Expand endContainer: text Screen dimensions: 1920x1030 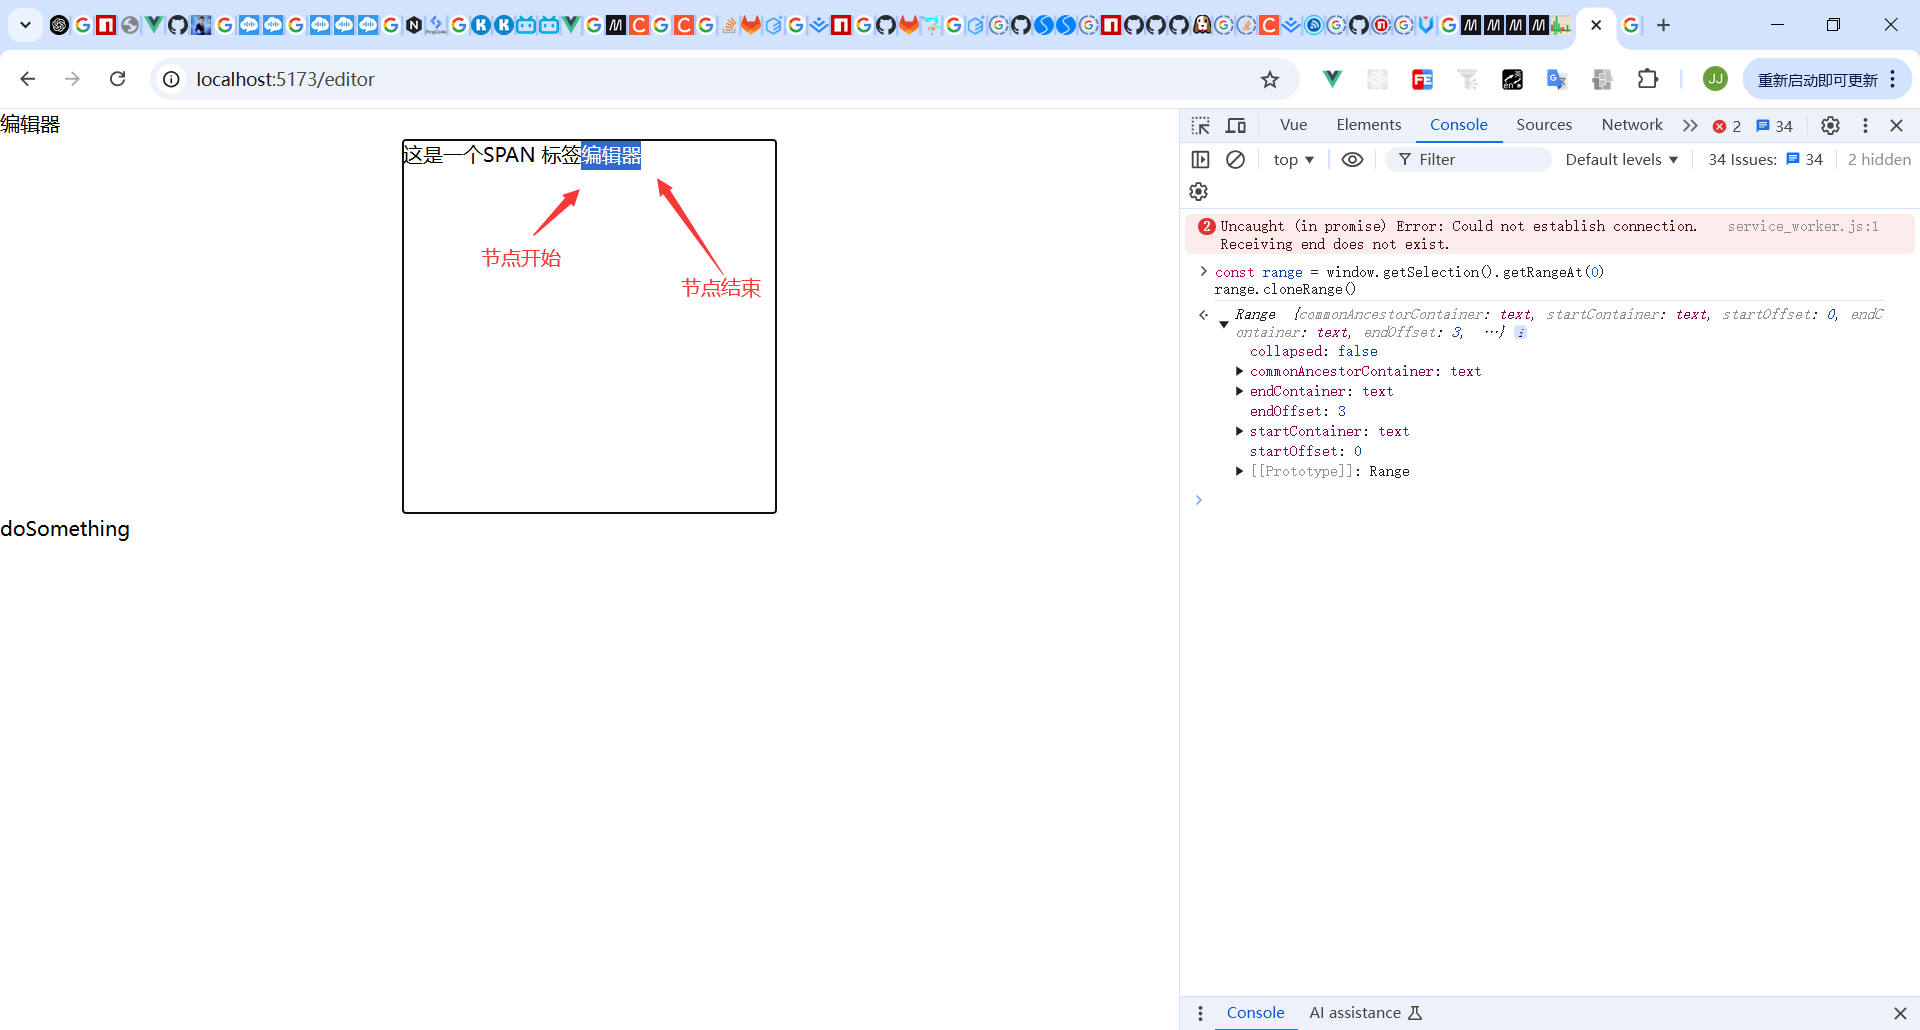pyautogui.click(x=1239, y=391)
